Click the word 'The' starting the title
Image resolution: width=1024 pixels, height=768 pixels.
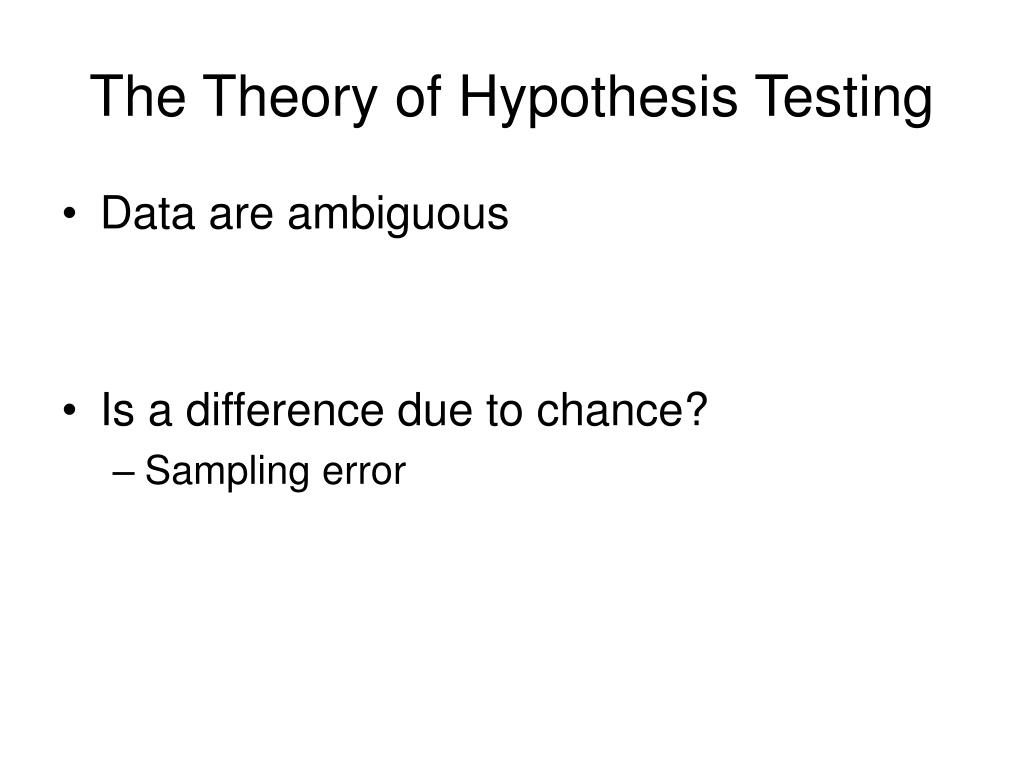tap(138, 97)
